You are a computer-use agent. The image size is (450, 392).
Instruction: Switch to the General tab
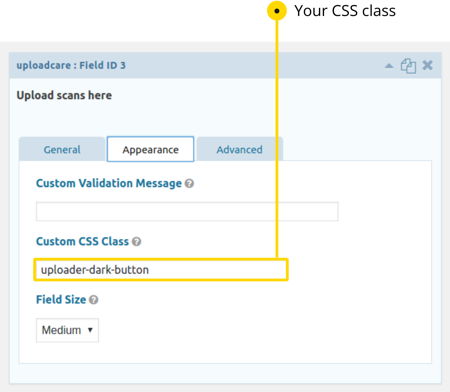click(62, 149)
